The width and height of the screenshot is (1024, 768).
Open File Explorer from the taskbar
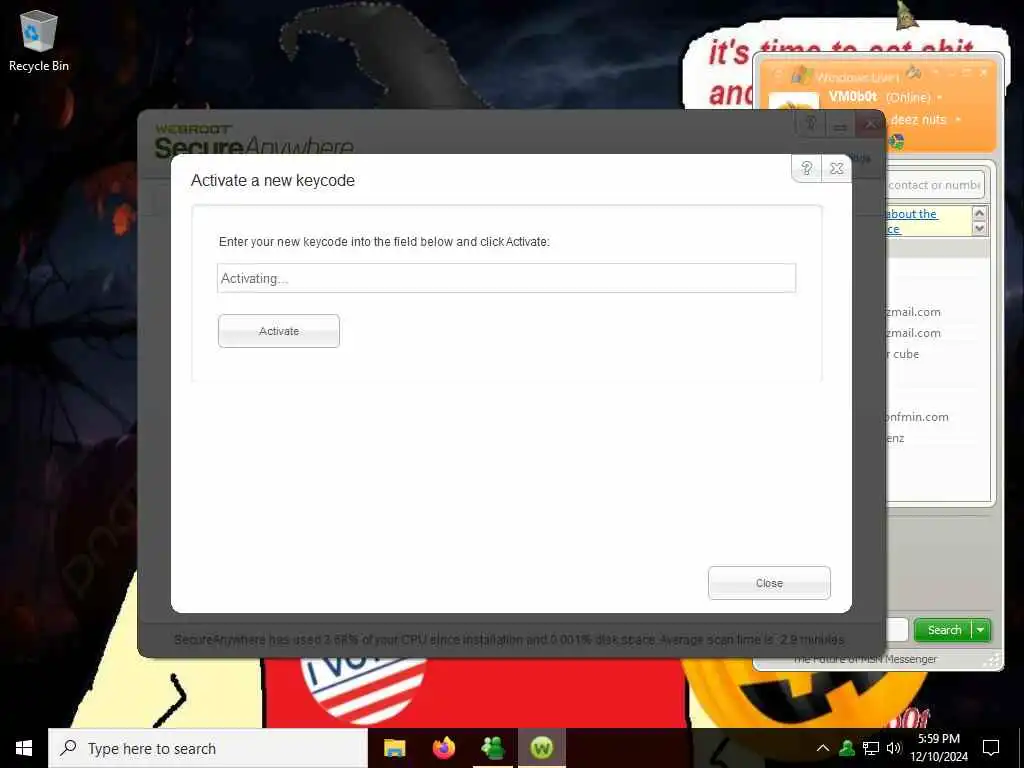(x=394, y=748)
